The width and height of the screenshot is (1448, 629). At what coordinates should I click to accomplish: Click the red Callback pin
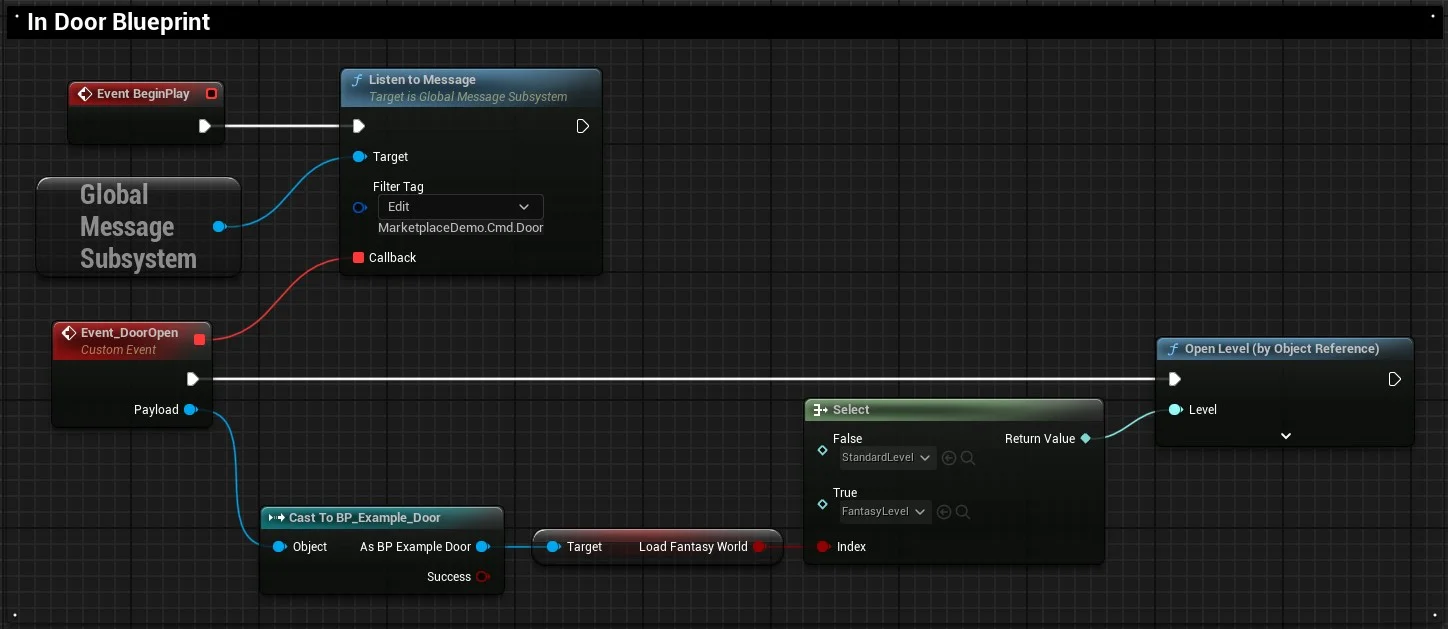point(358,258)
